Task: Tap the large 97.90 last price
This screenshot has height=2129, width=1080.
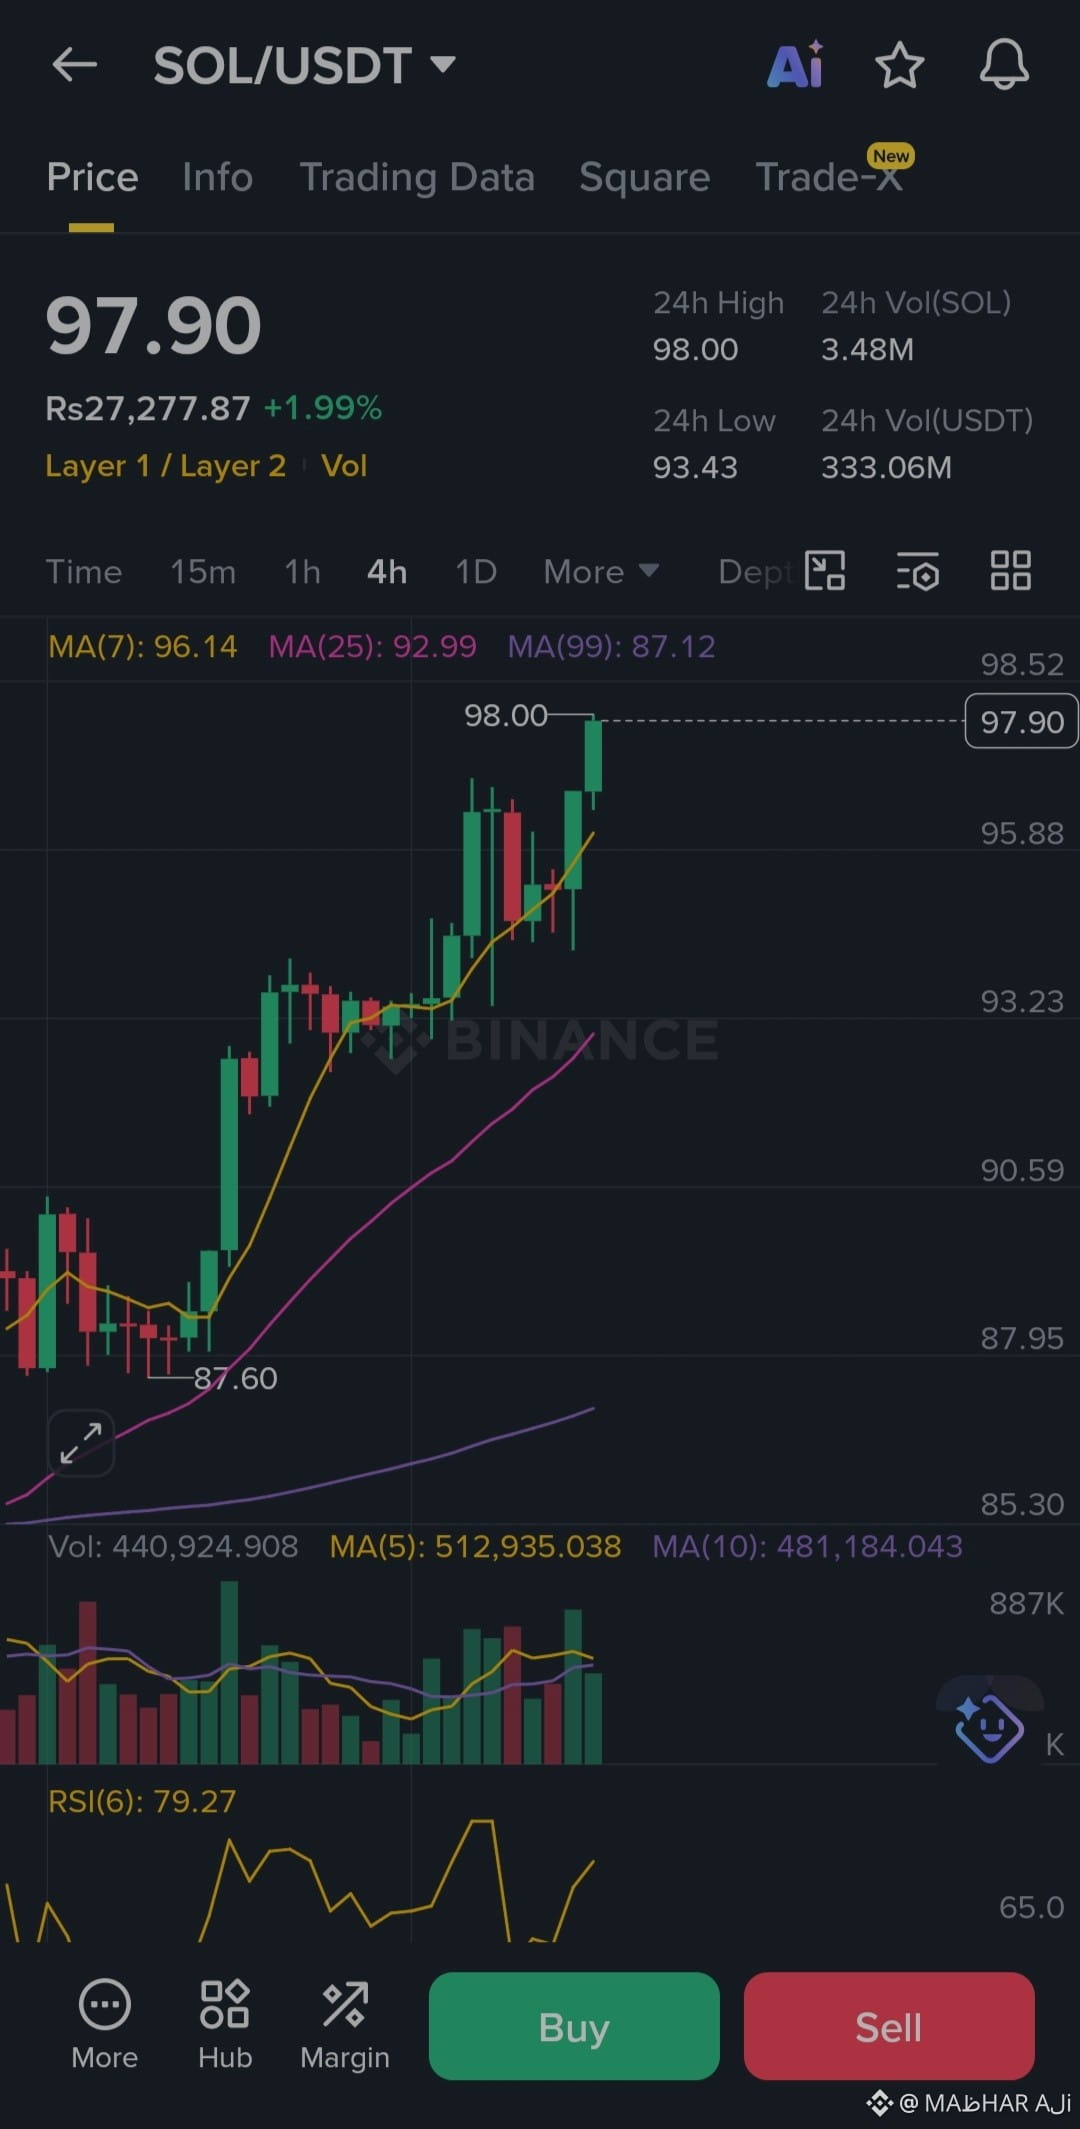Action: pyautogui.click(x=154, y=326)
